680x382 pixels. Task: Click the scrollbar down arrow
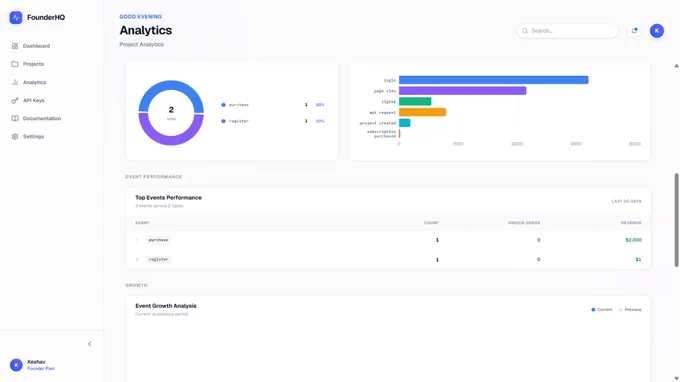[x=676, y=378]
